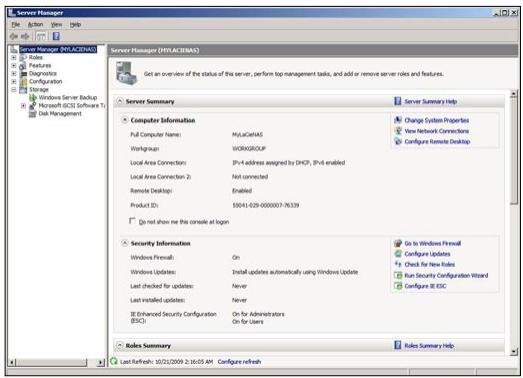Open View Network Connections link
This screenshot has height=378, width=523.
point(437,131)
